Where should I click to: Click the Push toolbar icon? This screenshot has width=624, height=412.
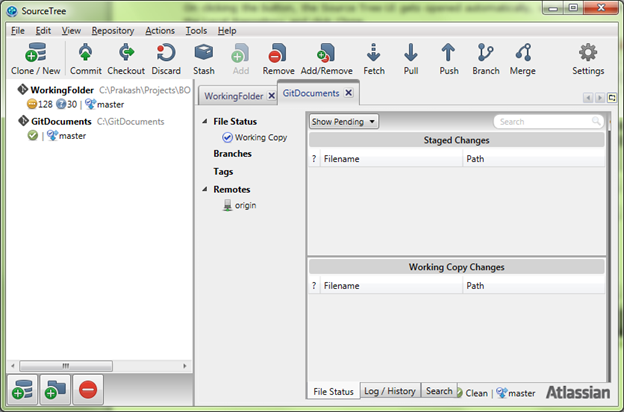coord(448,53)
